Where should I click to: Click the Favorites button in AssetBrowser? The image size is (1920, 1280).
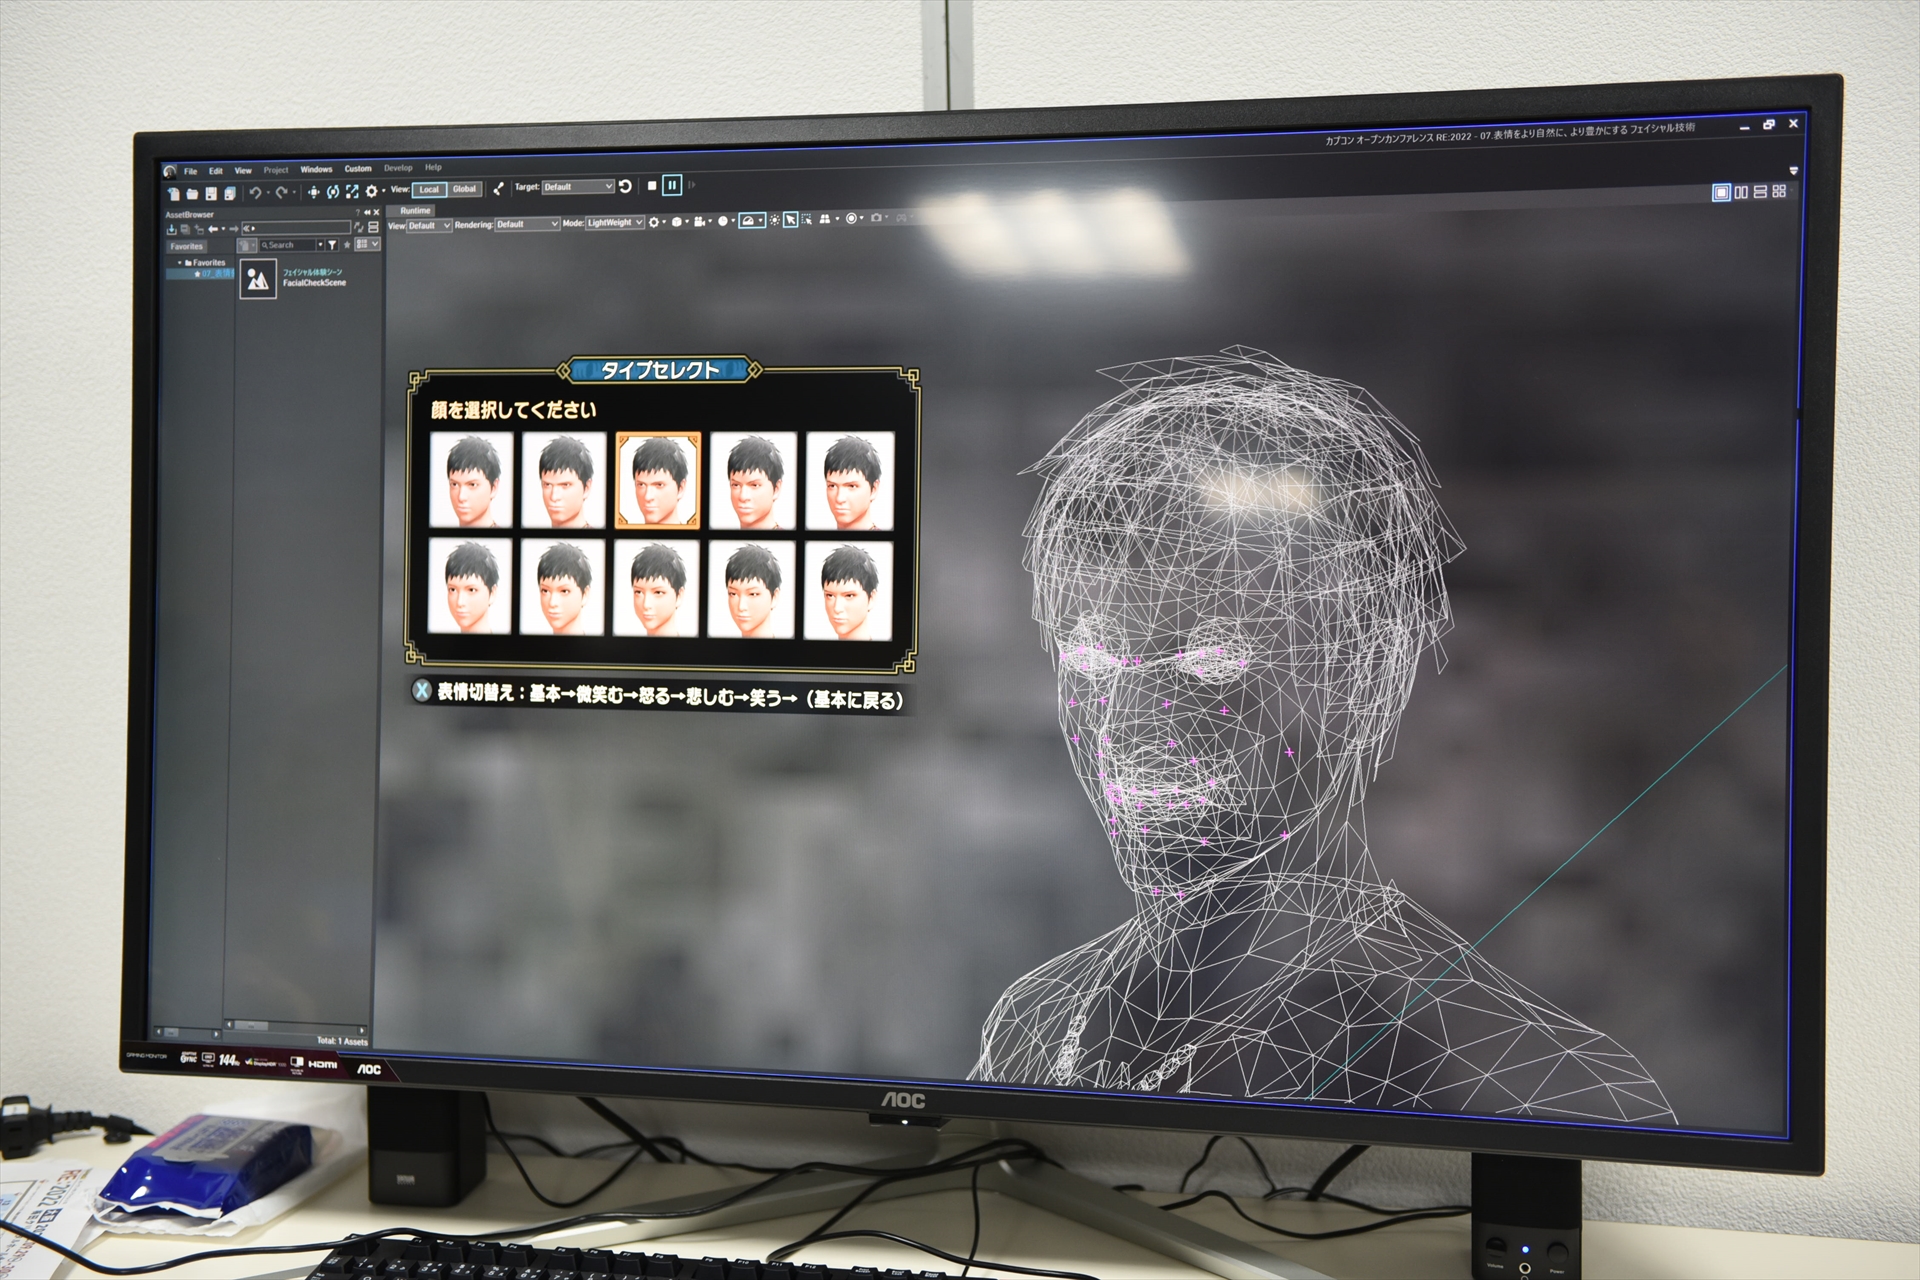186,246
